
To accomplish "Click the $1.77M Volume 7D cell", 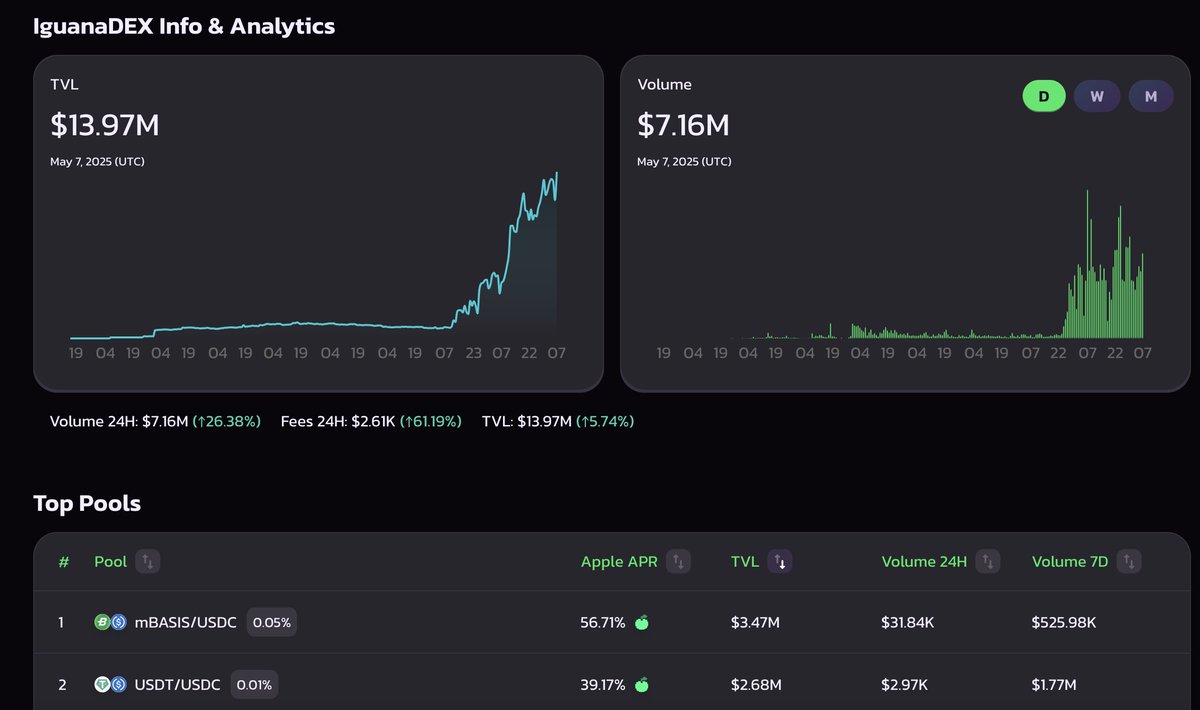I will tap(1054, 685).
